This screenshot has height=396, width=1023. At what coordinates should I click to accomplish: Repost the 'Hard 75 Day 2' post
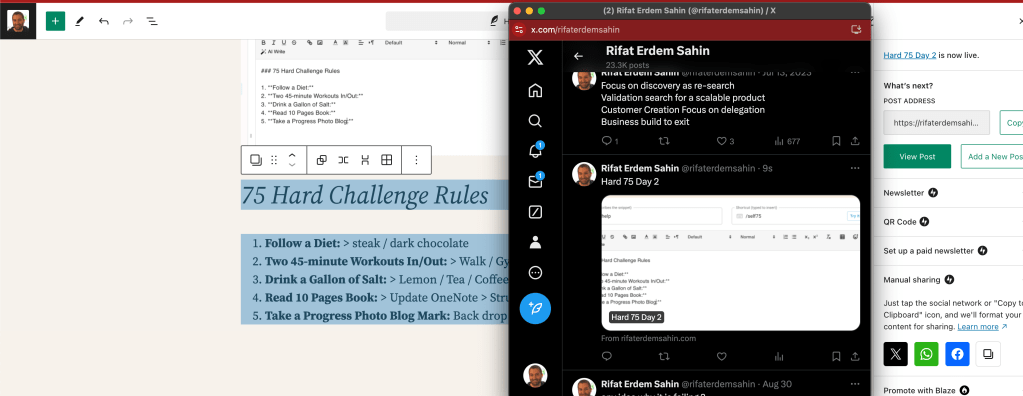coord(664,356)
